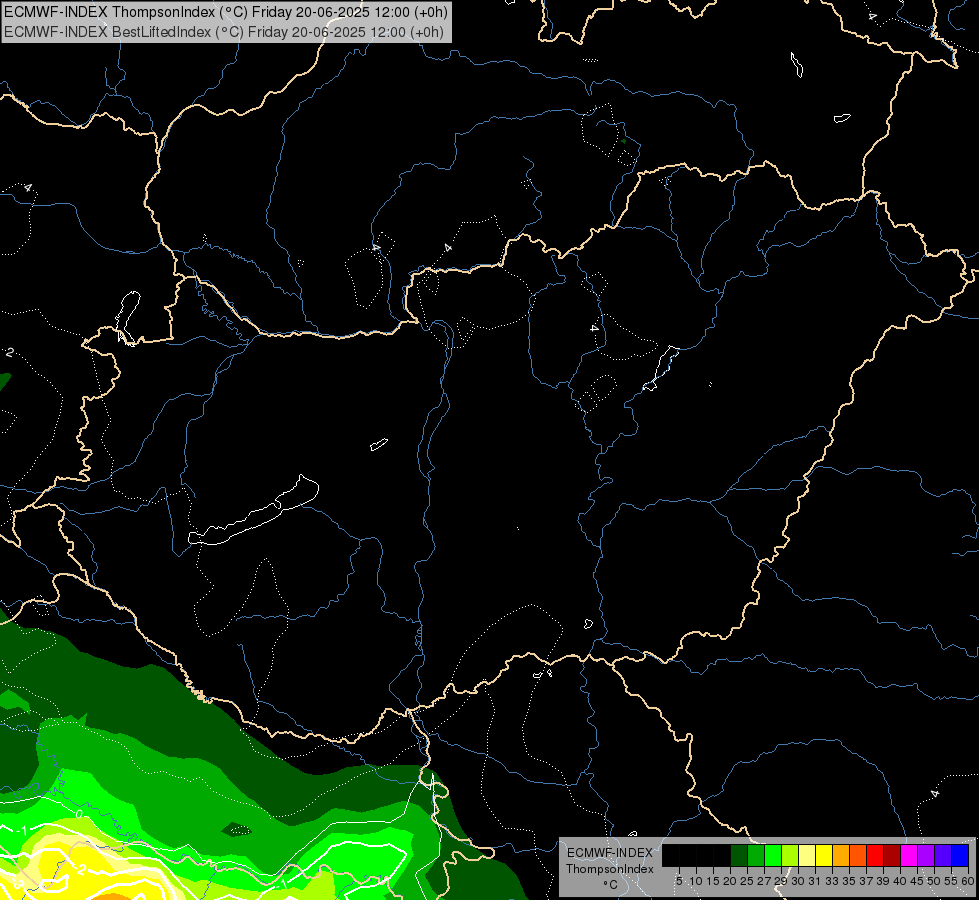The width and height of the screenshot is (979, 900).
Task: Click the dark red 39–40 legend swatch
Action: coord(892,855)
